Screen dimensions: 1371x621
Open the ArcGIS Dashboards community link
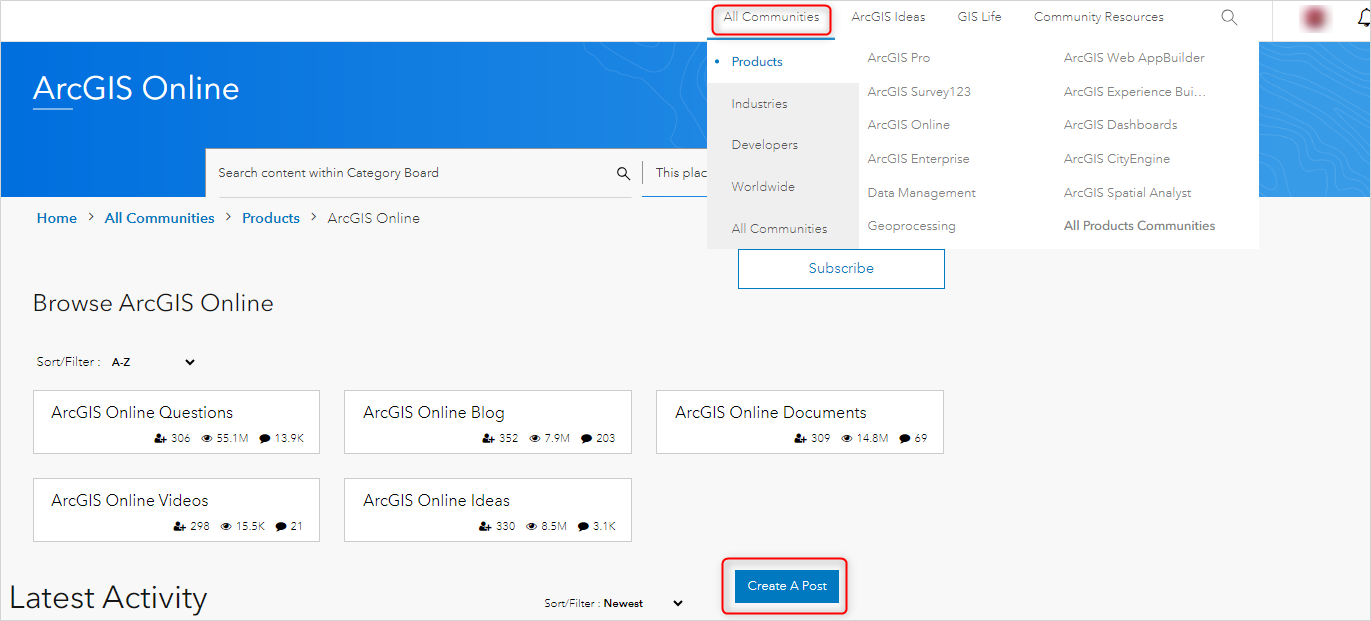point(1120,125)
